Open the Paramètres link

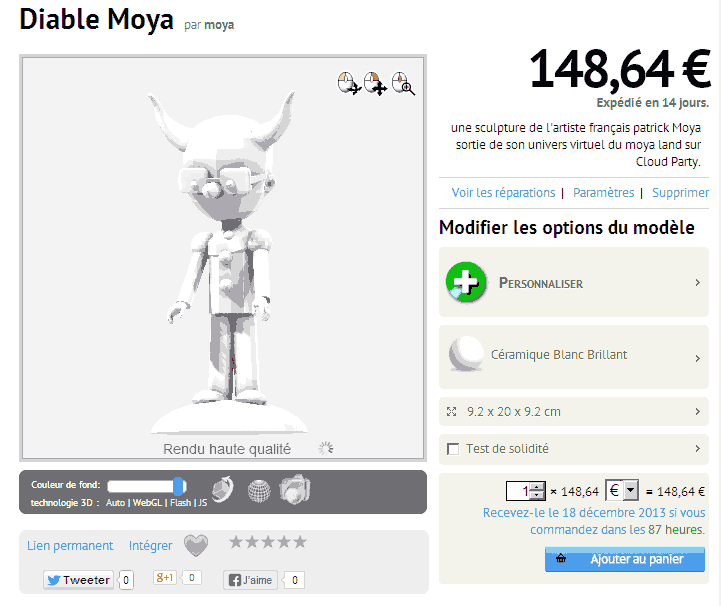(x=603, y=193)
